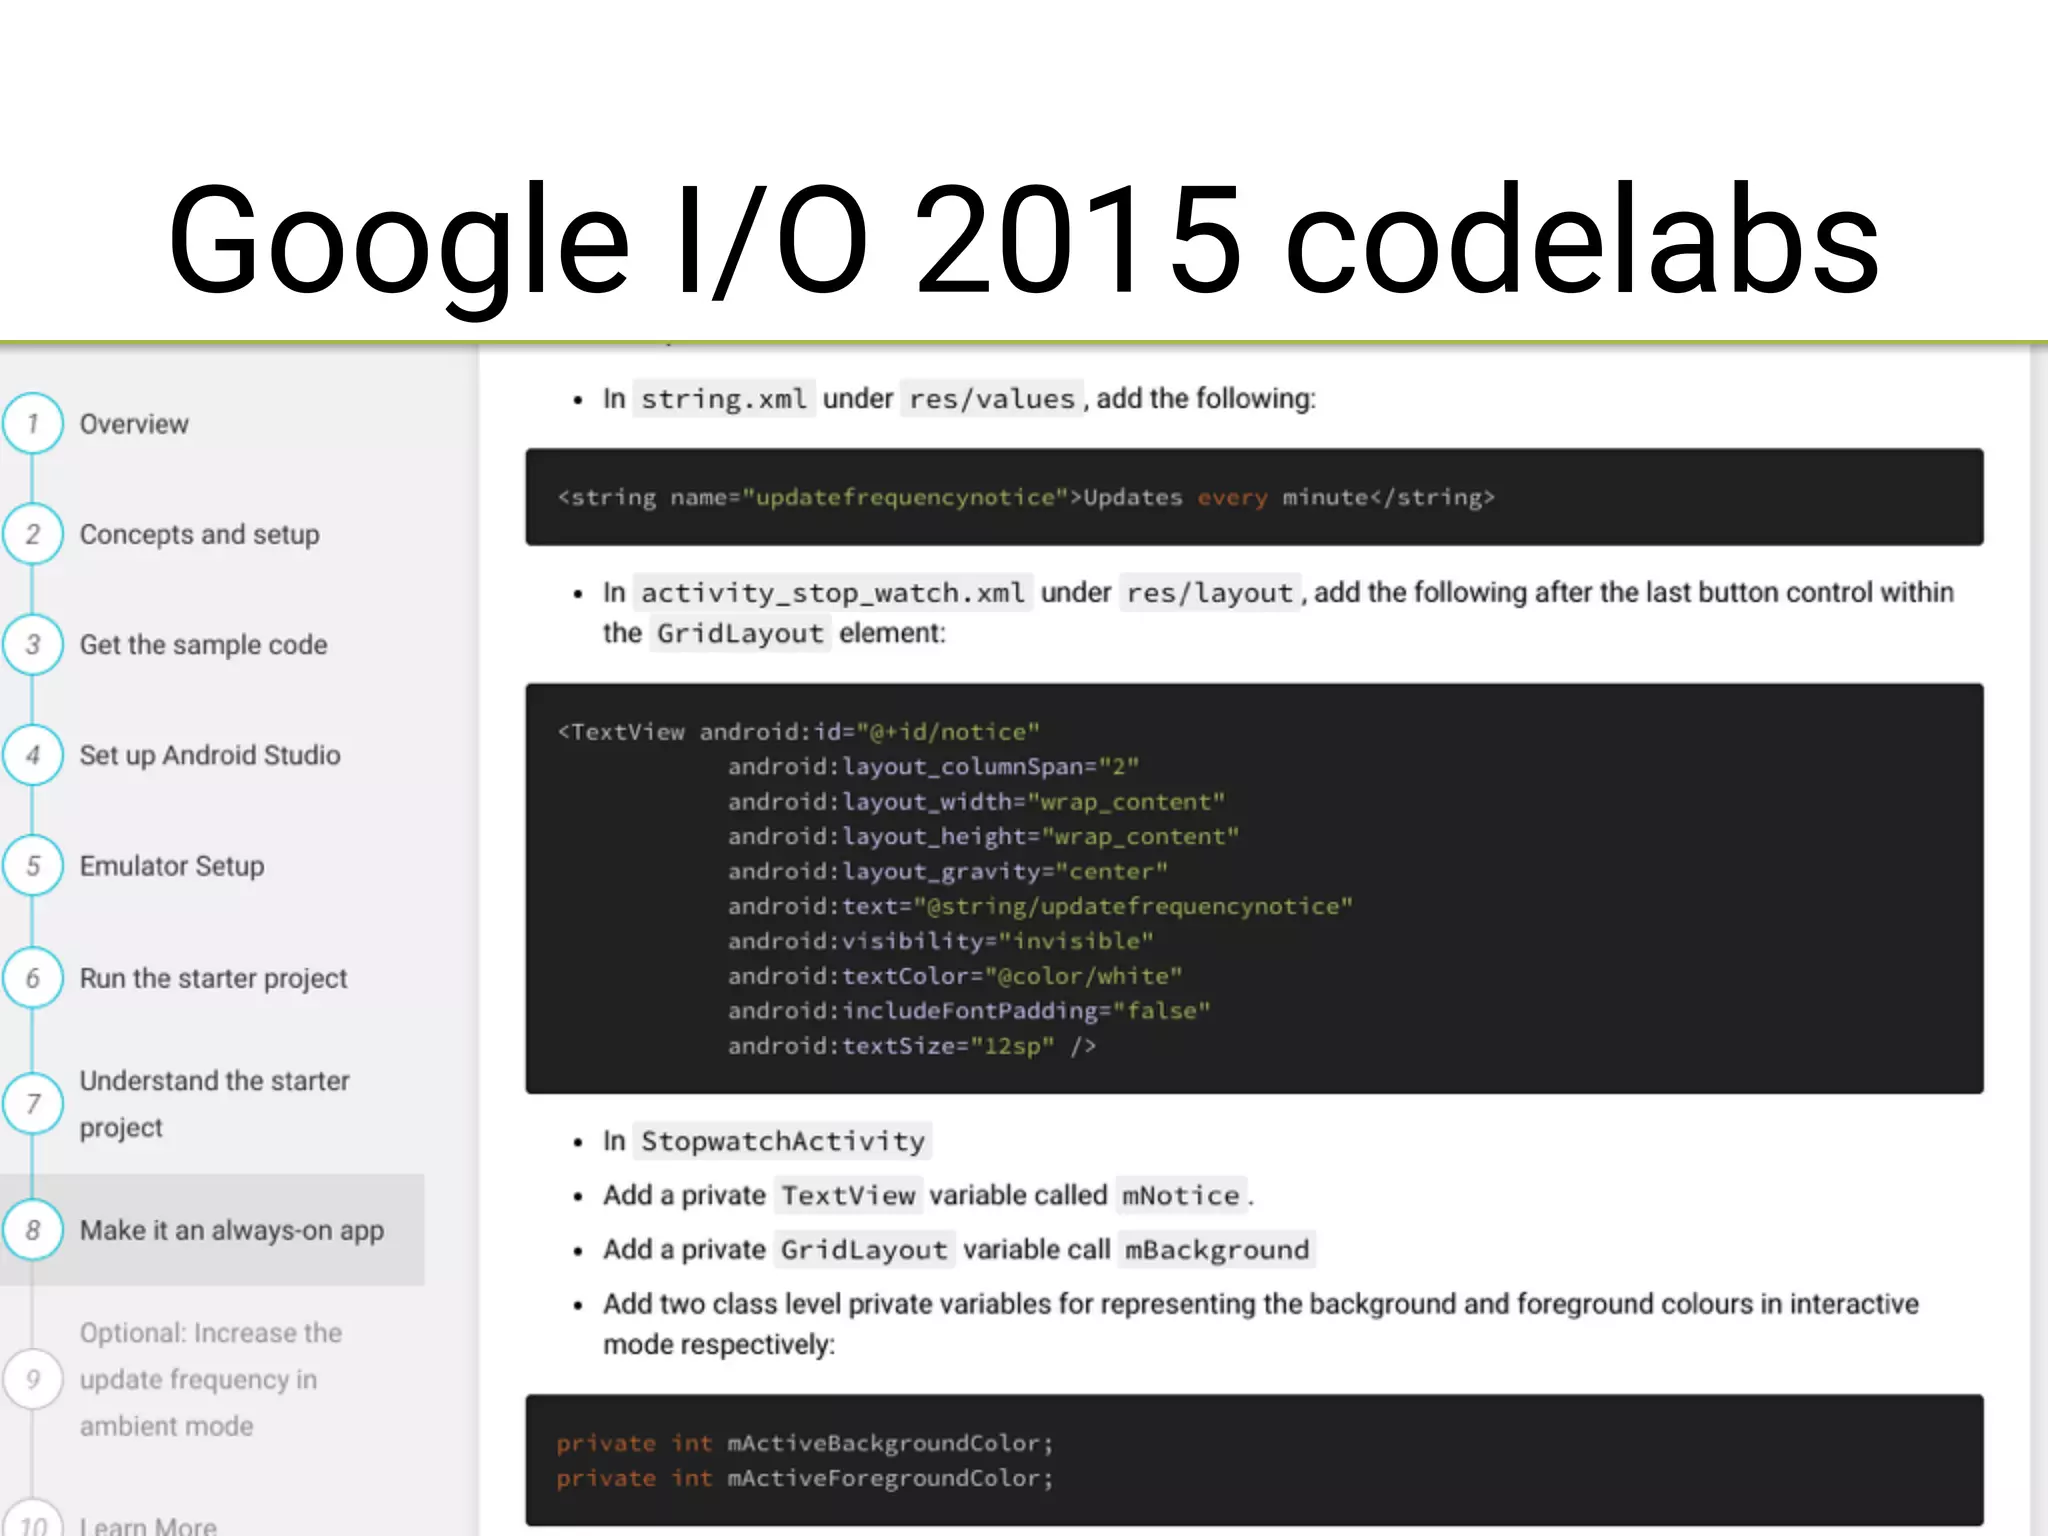Click the res/values inline code

(x=992, y=399)
